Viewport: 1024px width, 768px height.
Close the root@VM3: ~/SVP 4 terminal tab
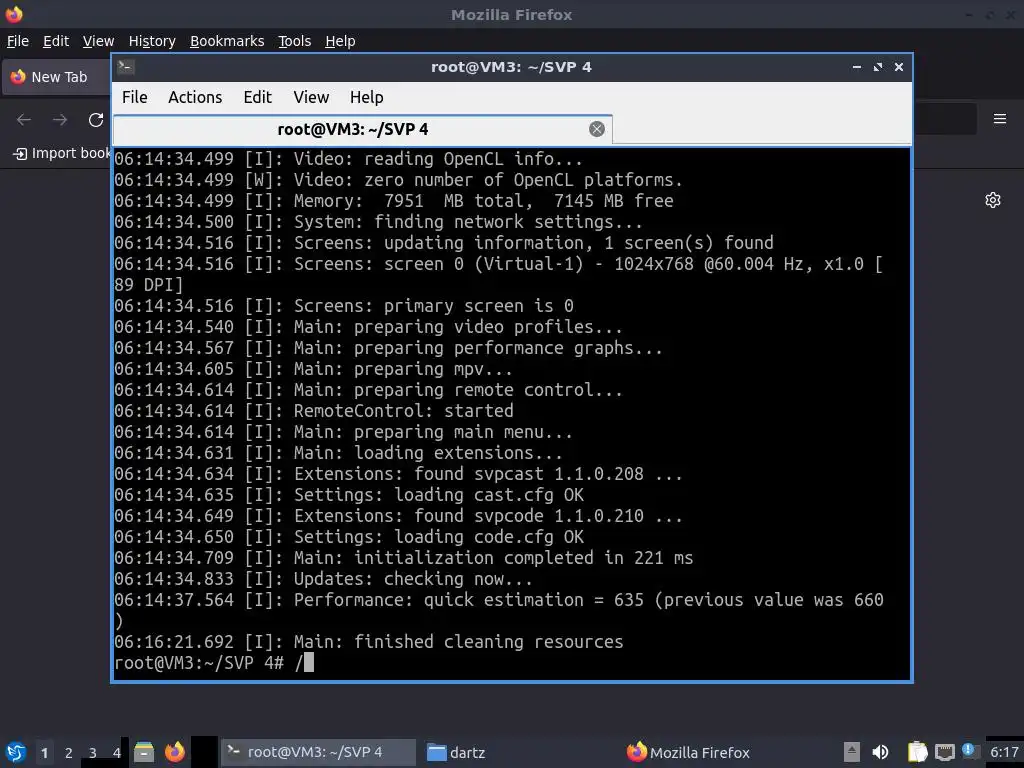pyautogui.click(x=596, y=129)
